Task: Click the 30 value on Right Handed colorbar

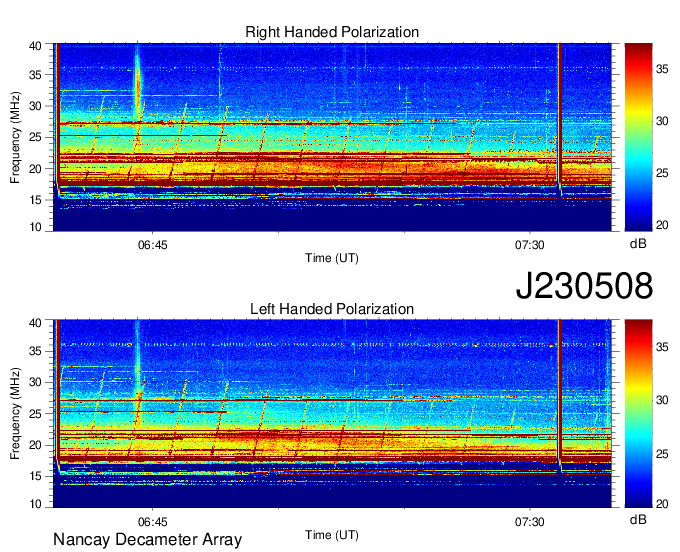Action: [662, 121]
